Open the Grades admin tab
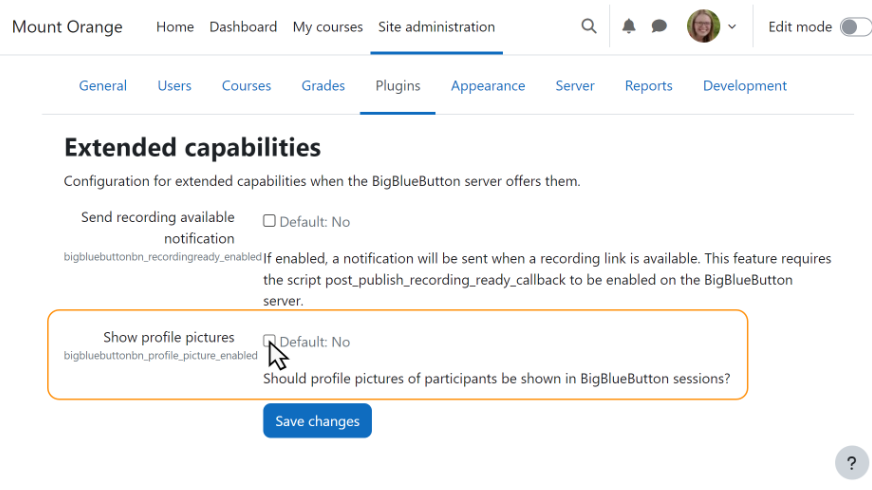This screenshot has width=872, height=490. [x=323, y=86]
